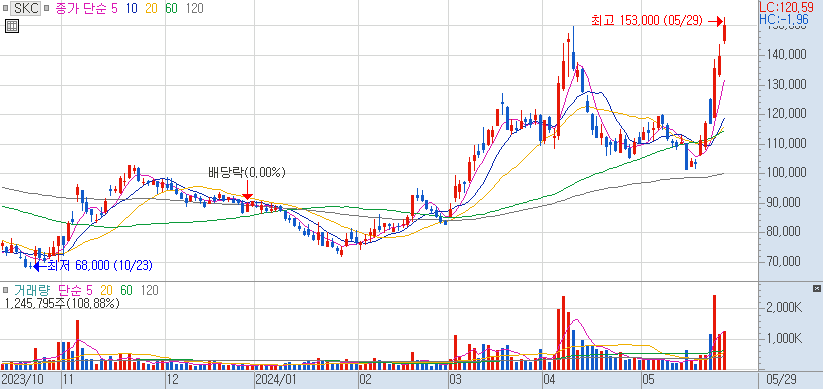Viewport: 823px width, 389px height.
Task: Click the 110,000 price axis label
Action: [x=787, y=143]
